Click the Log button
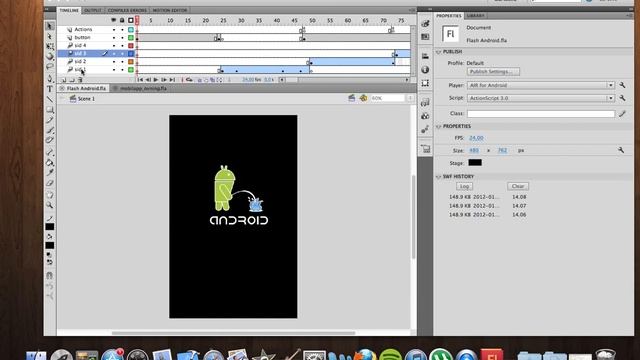Image resolution: width=640 pixels, height=360 pixels. 464,186
